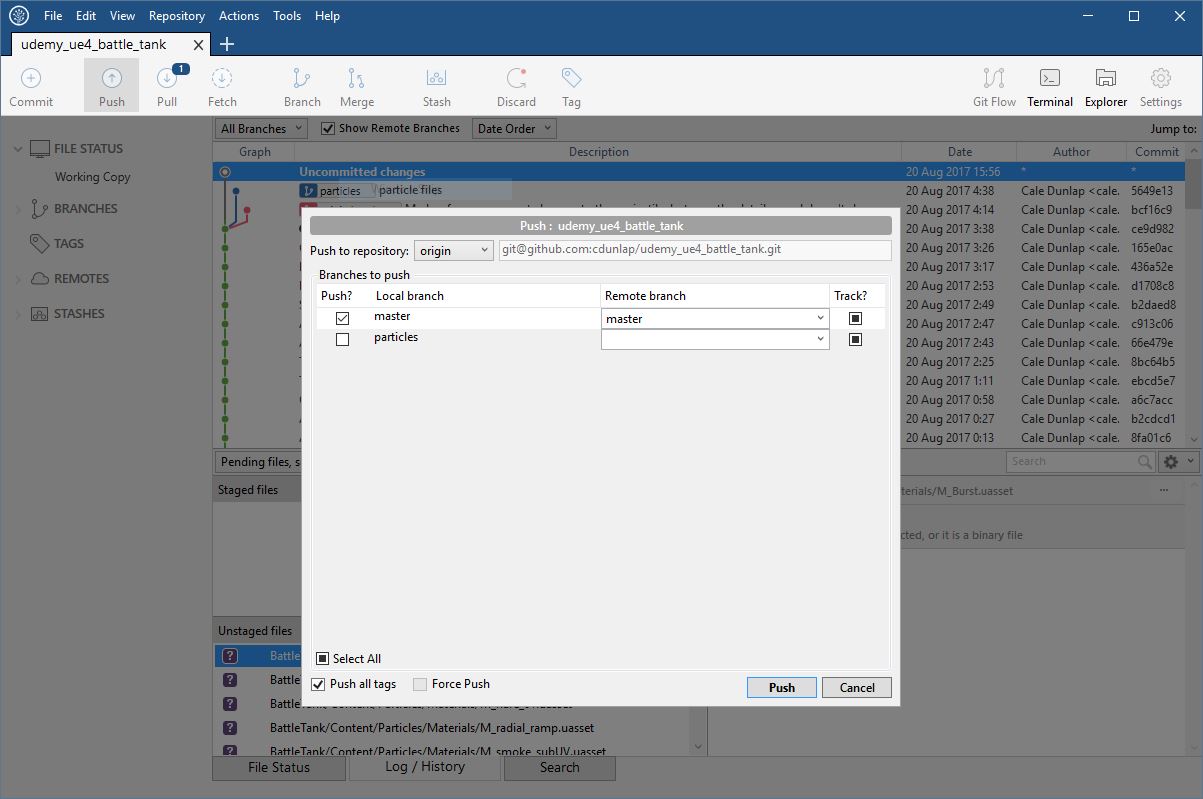Viewport: 1203px width, 799px height.
Task: Click the remote repository URL field
Action: coord(695,250)
